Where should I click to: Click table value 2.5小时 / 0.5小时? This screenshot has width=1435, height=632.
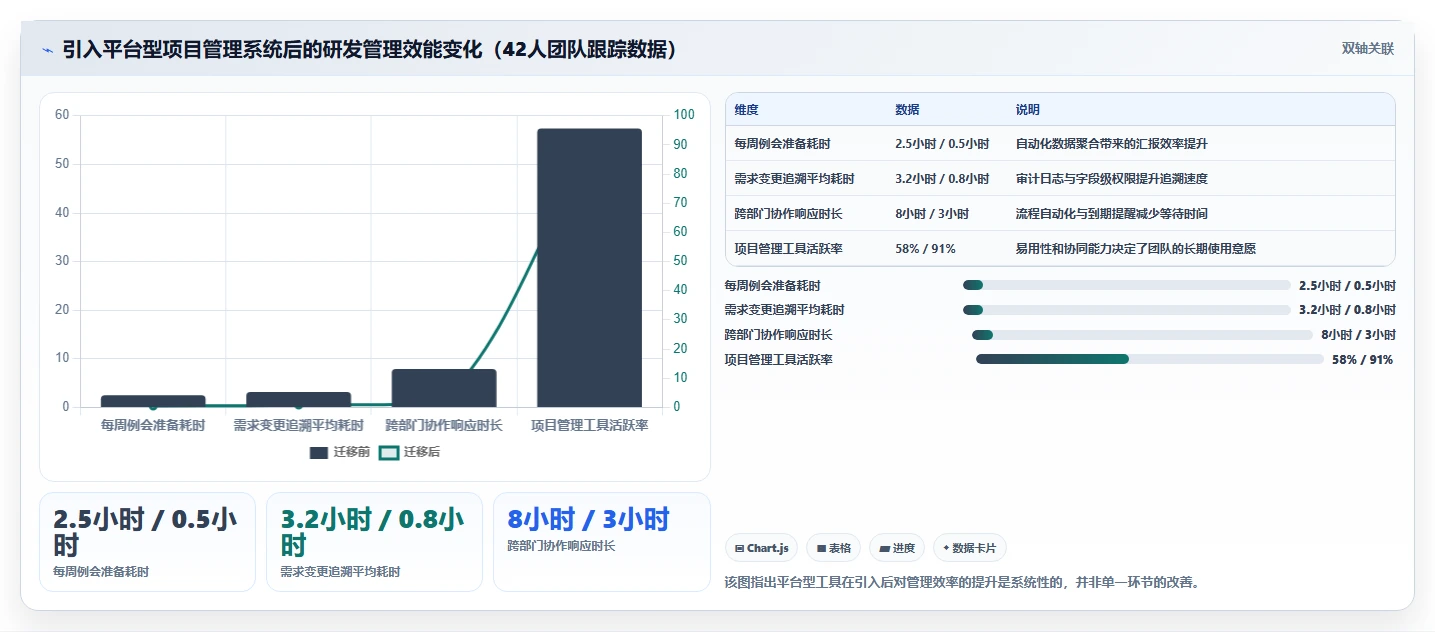click(x=942, y=144)
